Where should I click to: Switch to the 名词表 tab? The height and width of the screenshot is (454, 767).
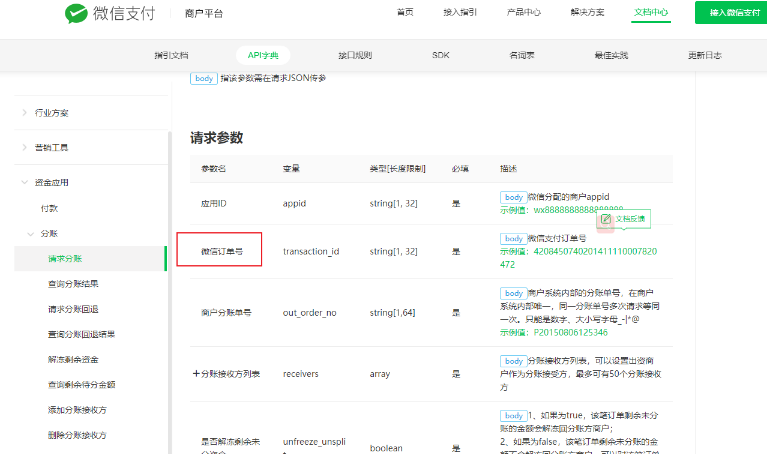tap(522, 55)
